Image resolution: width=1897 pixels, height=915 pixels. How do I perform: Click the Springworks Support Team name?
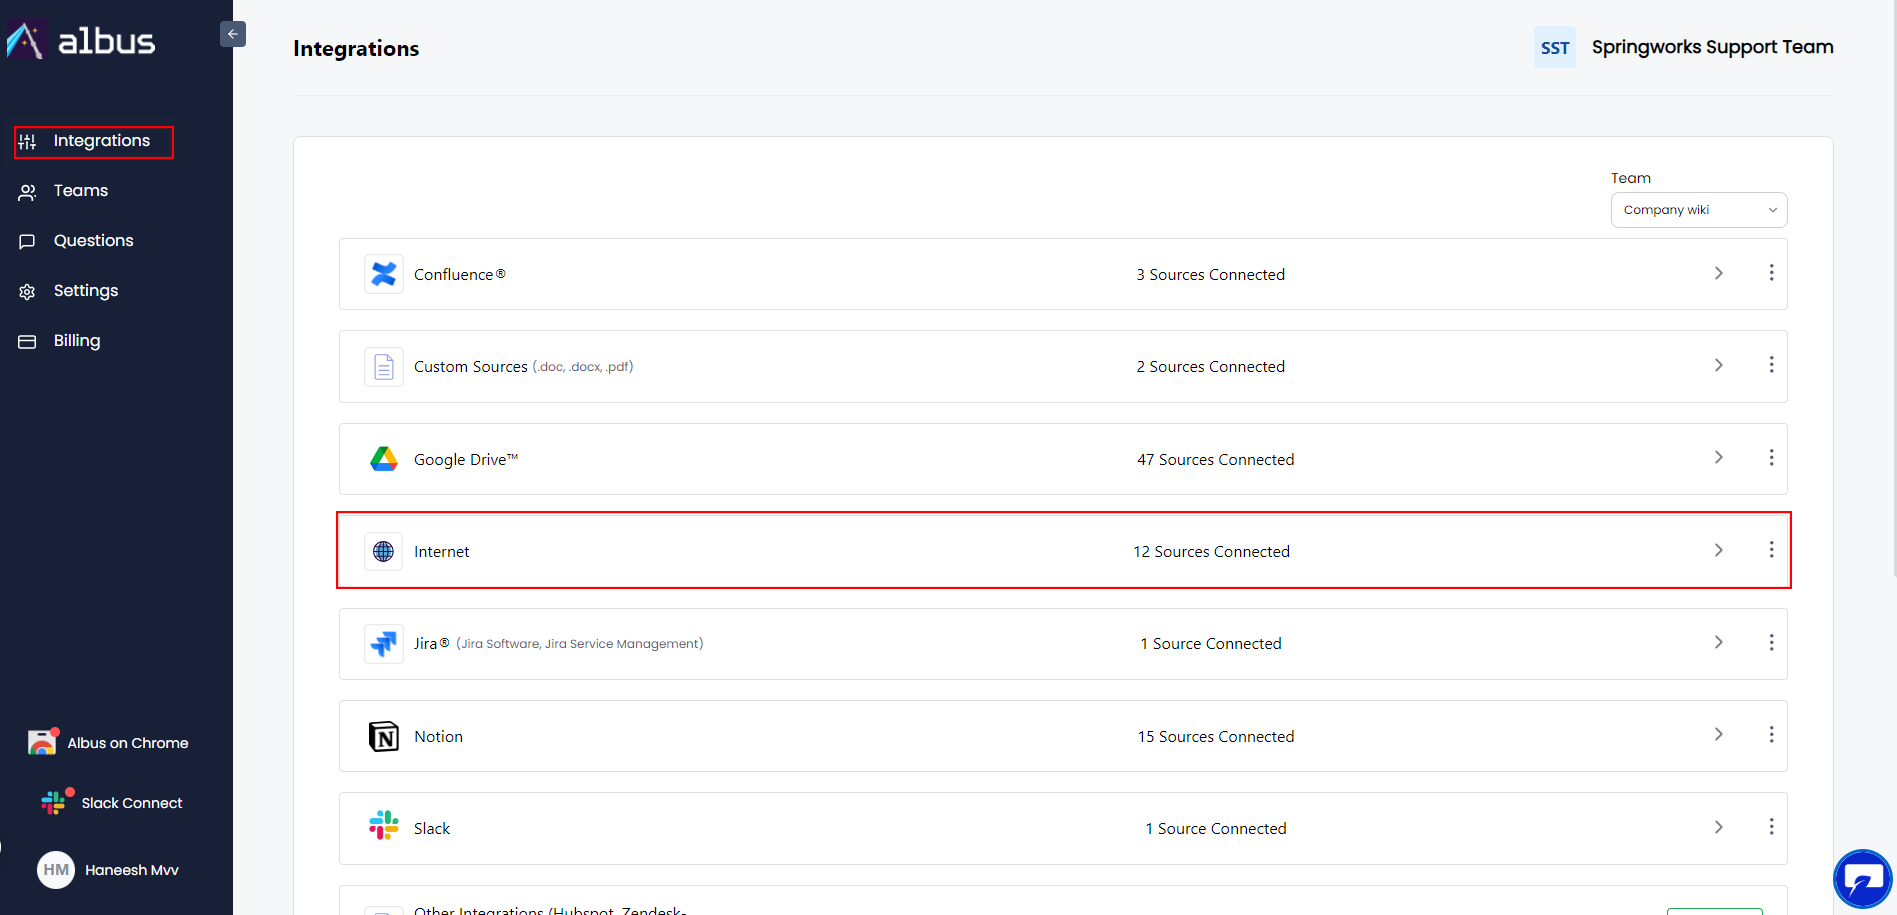pos(1713,47)
